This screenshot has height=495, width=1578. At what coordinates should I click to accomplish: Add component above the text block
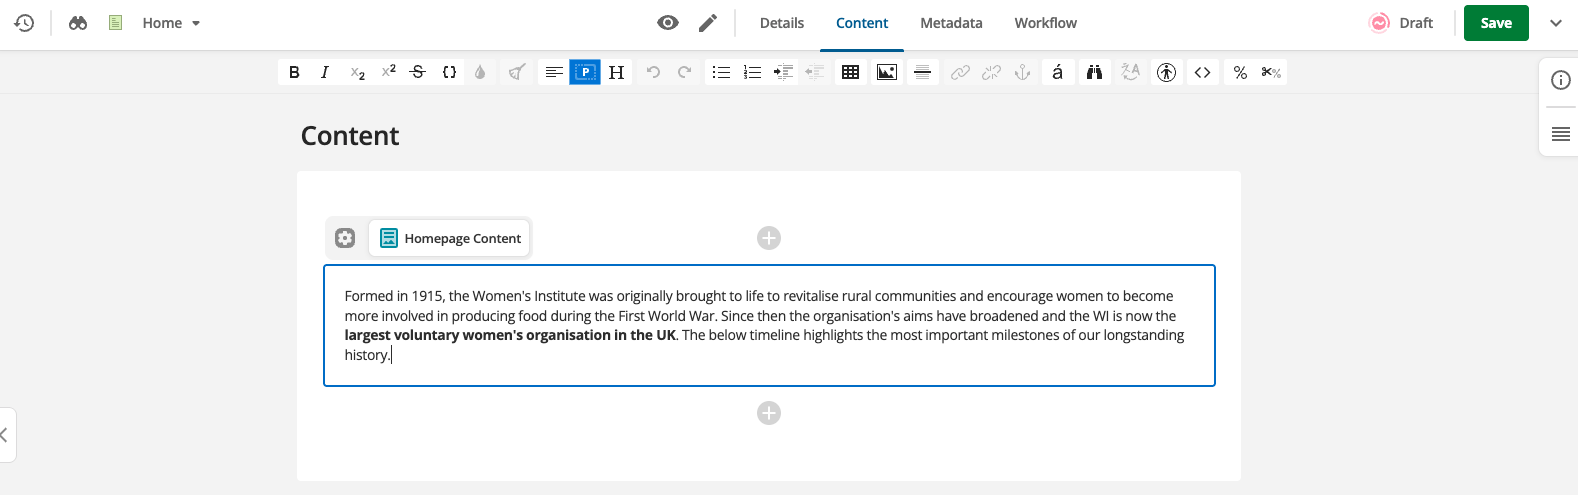pyautogui.click(x=769, y=238)
